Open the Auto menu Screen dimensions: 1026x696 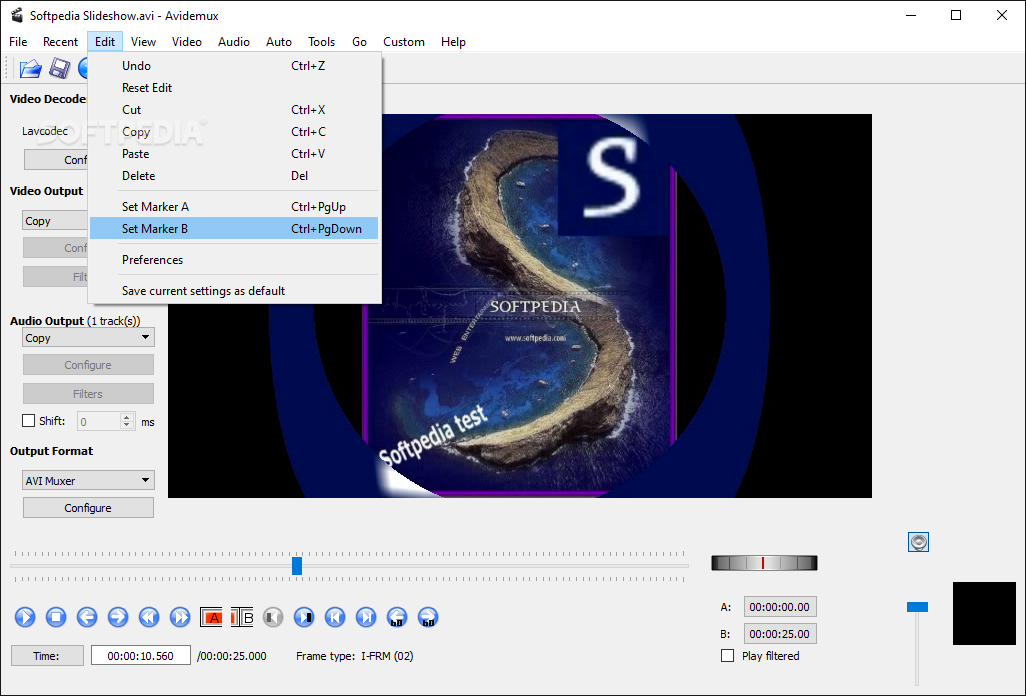pyautogui.click(x=279, y=42)
